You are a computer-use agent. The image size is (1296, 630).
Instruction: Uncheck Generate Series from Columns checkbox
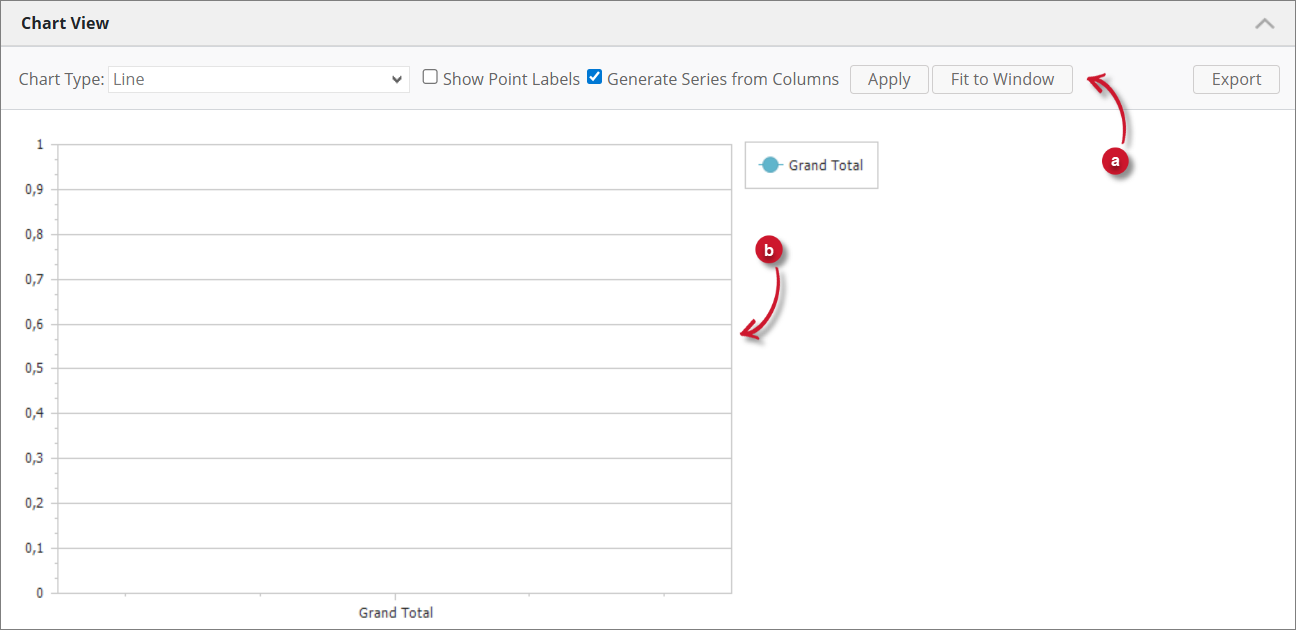point(594,77)
